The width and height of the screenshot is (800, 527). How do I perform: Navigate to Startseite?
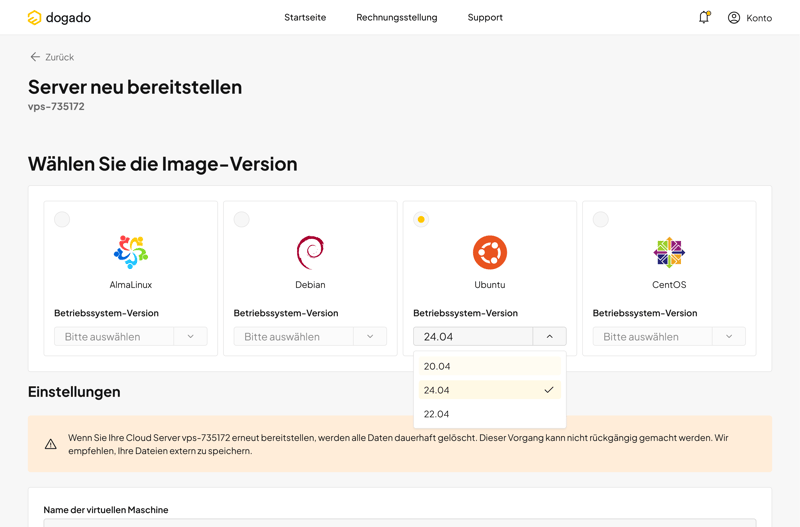pos(305,17)
